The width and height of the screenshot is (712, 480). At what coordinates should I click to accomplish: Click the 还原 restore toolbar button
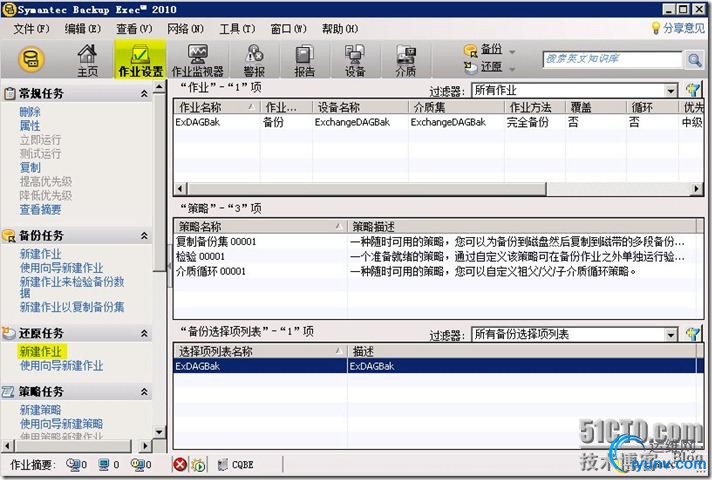[483, 67]
